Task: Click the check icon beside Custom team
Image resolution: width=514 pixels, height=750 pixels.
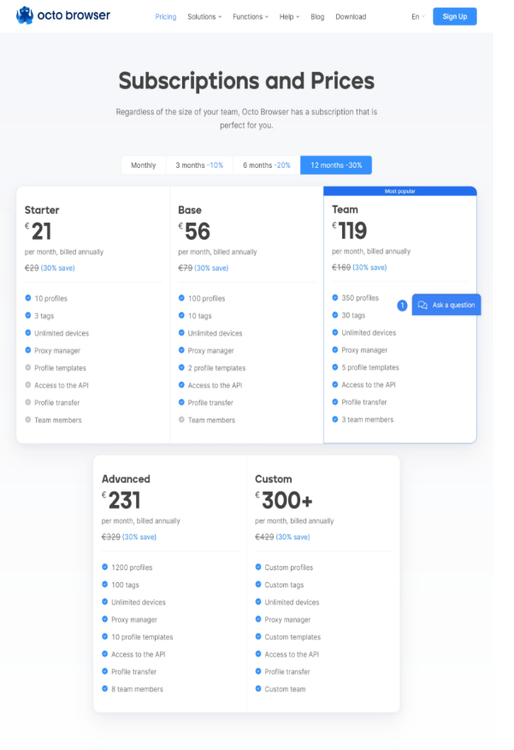Action: pyautogui.click(x=258, y=688)
